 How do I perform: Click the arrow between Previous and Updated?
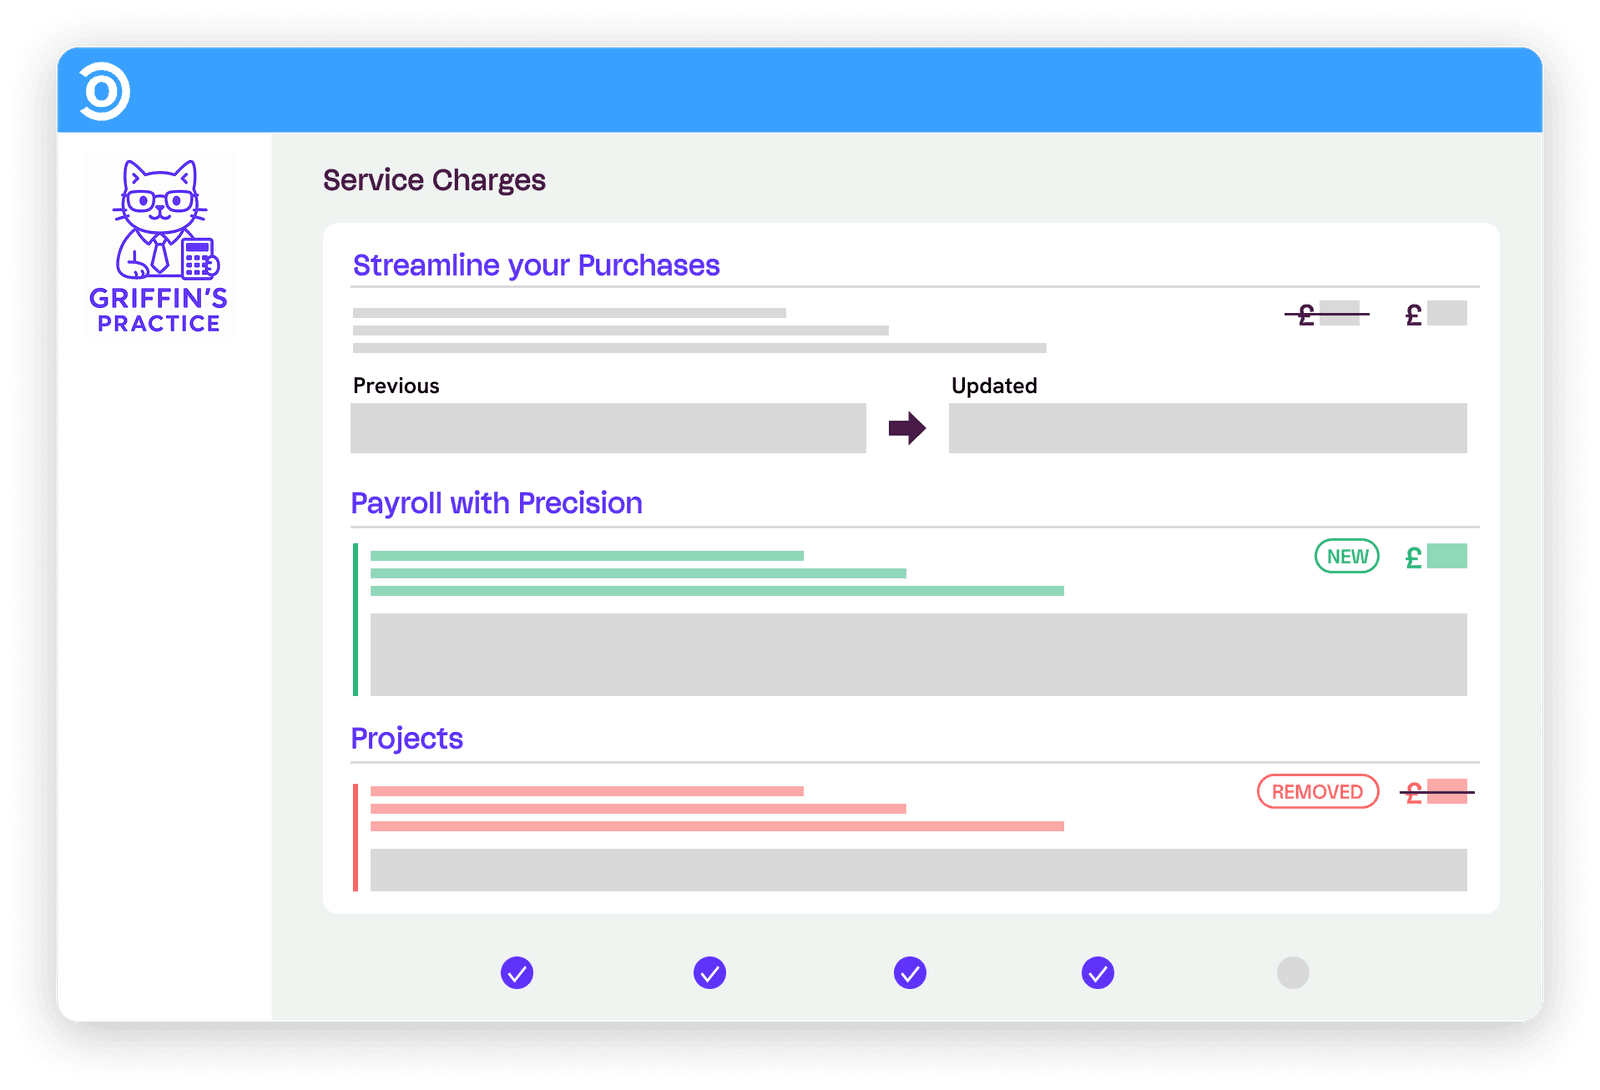pyautogui.click(x=907, y=428)
